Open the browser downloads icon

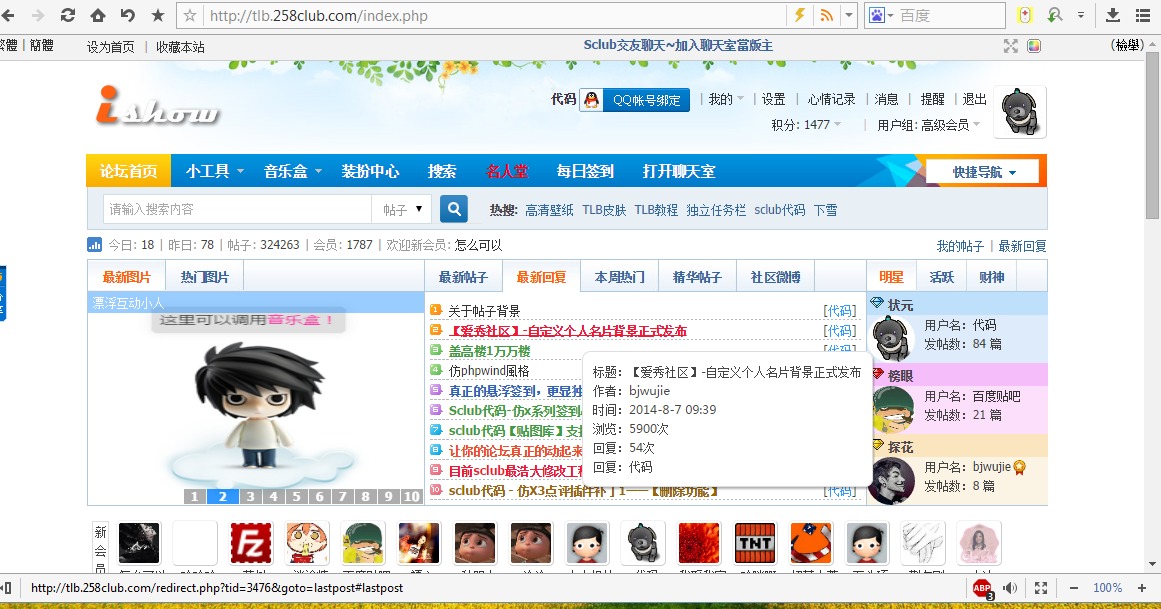pos(1112,16)
